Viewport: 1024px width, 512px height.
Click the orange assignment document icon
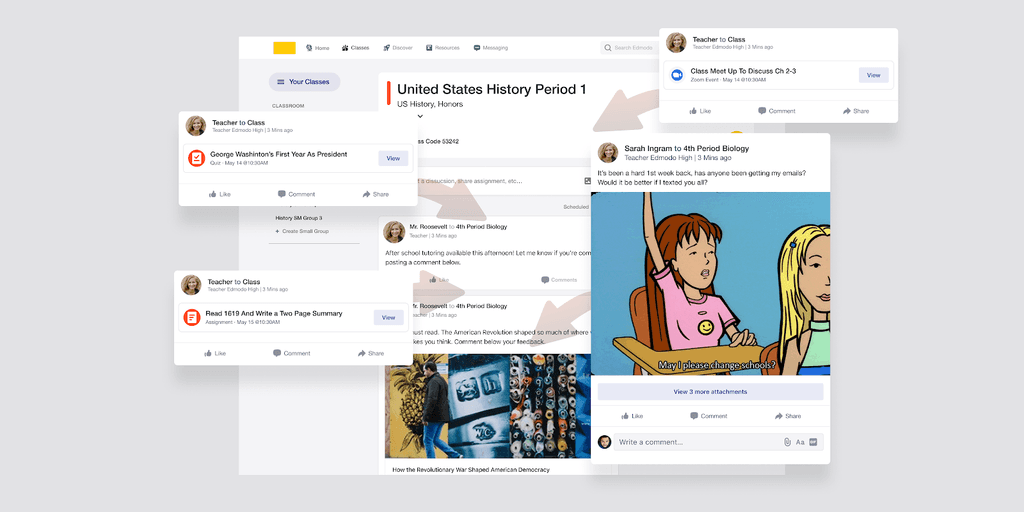point(192,317)
